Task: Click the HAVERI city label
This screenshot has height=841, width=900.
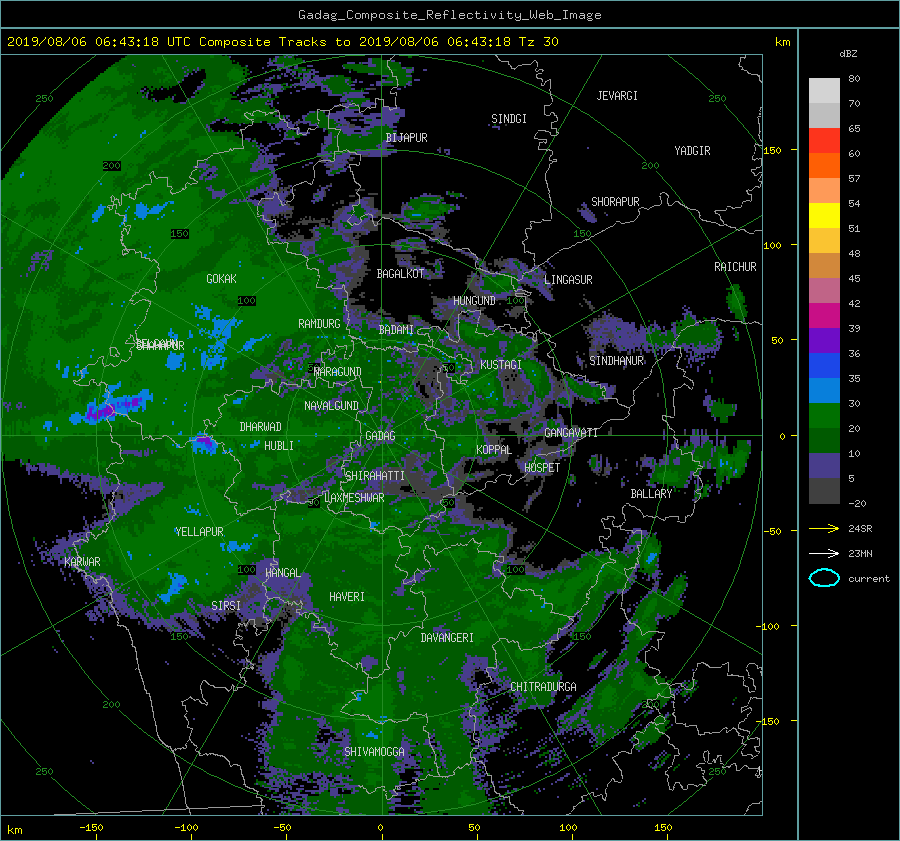Action: coord(347,598)
